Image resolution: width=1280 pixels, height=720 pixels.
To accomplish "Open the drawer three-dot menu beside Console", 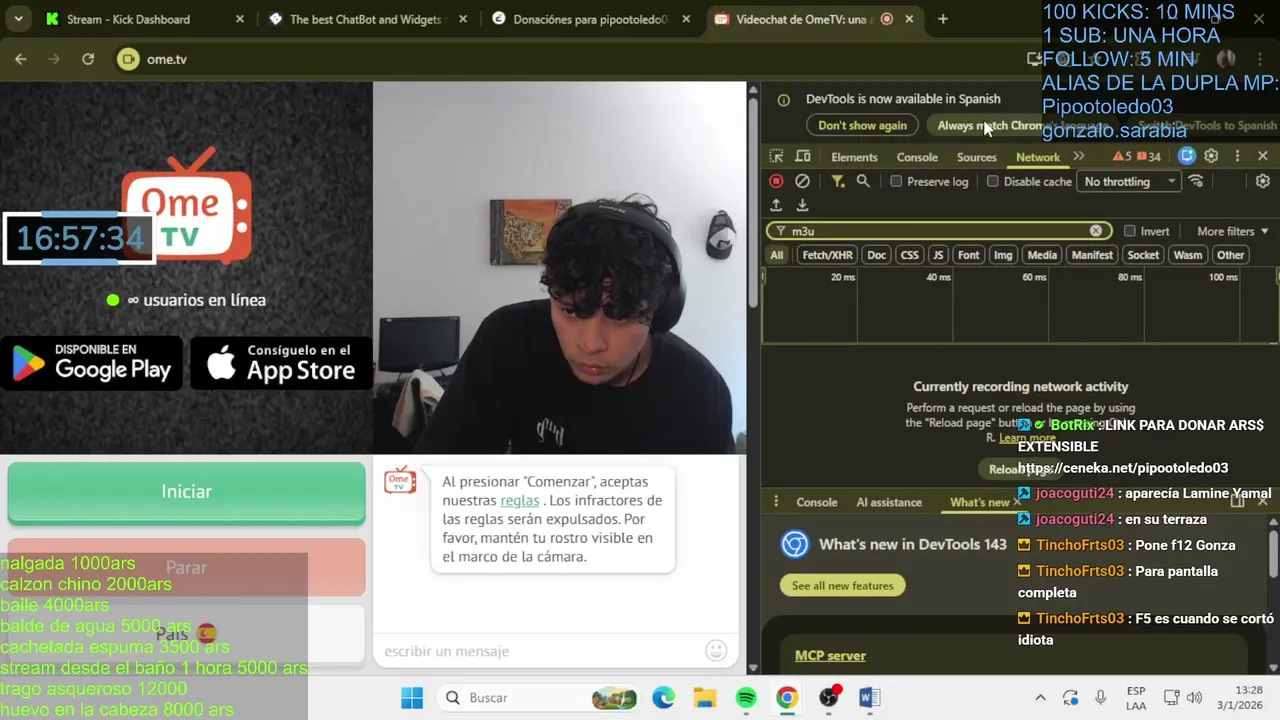I will (x=776, y=502).
